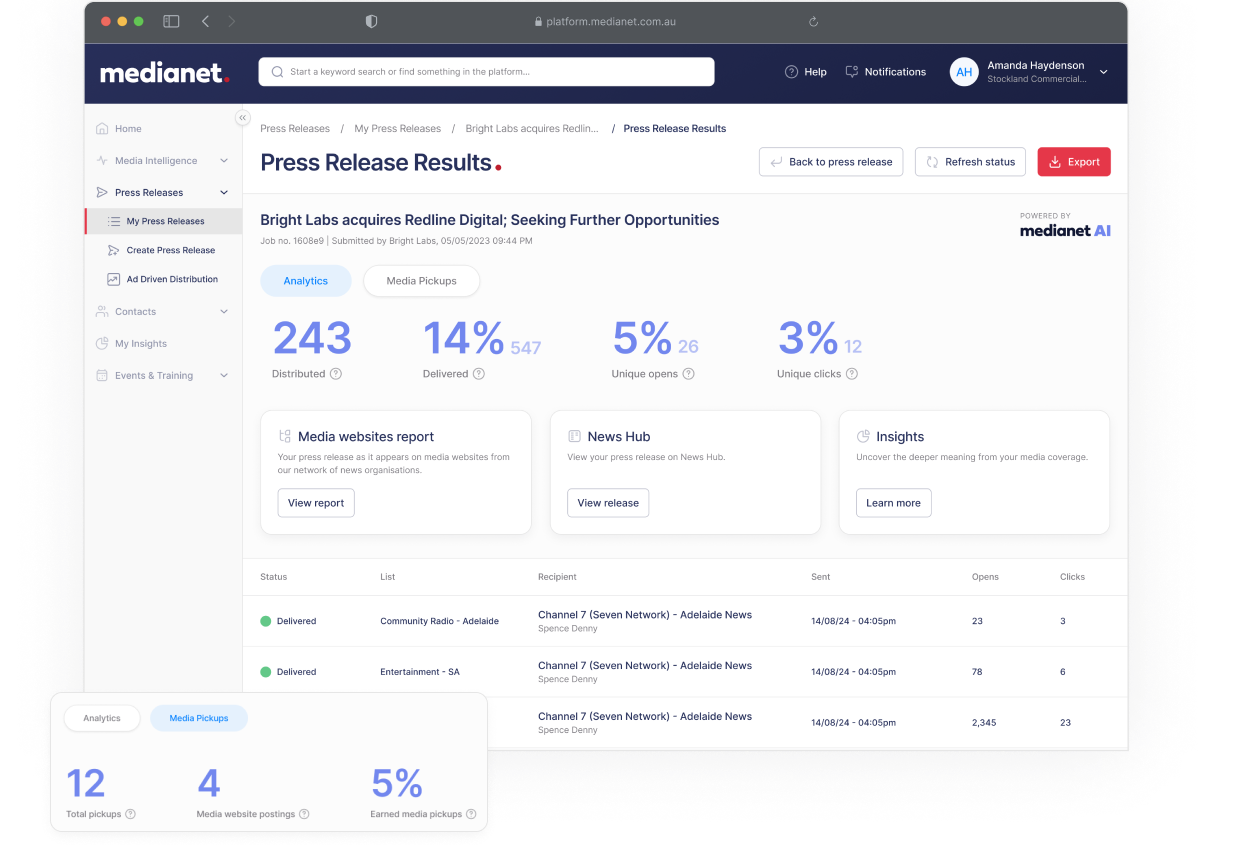Click the Export button

point(1073,161)
